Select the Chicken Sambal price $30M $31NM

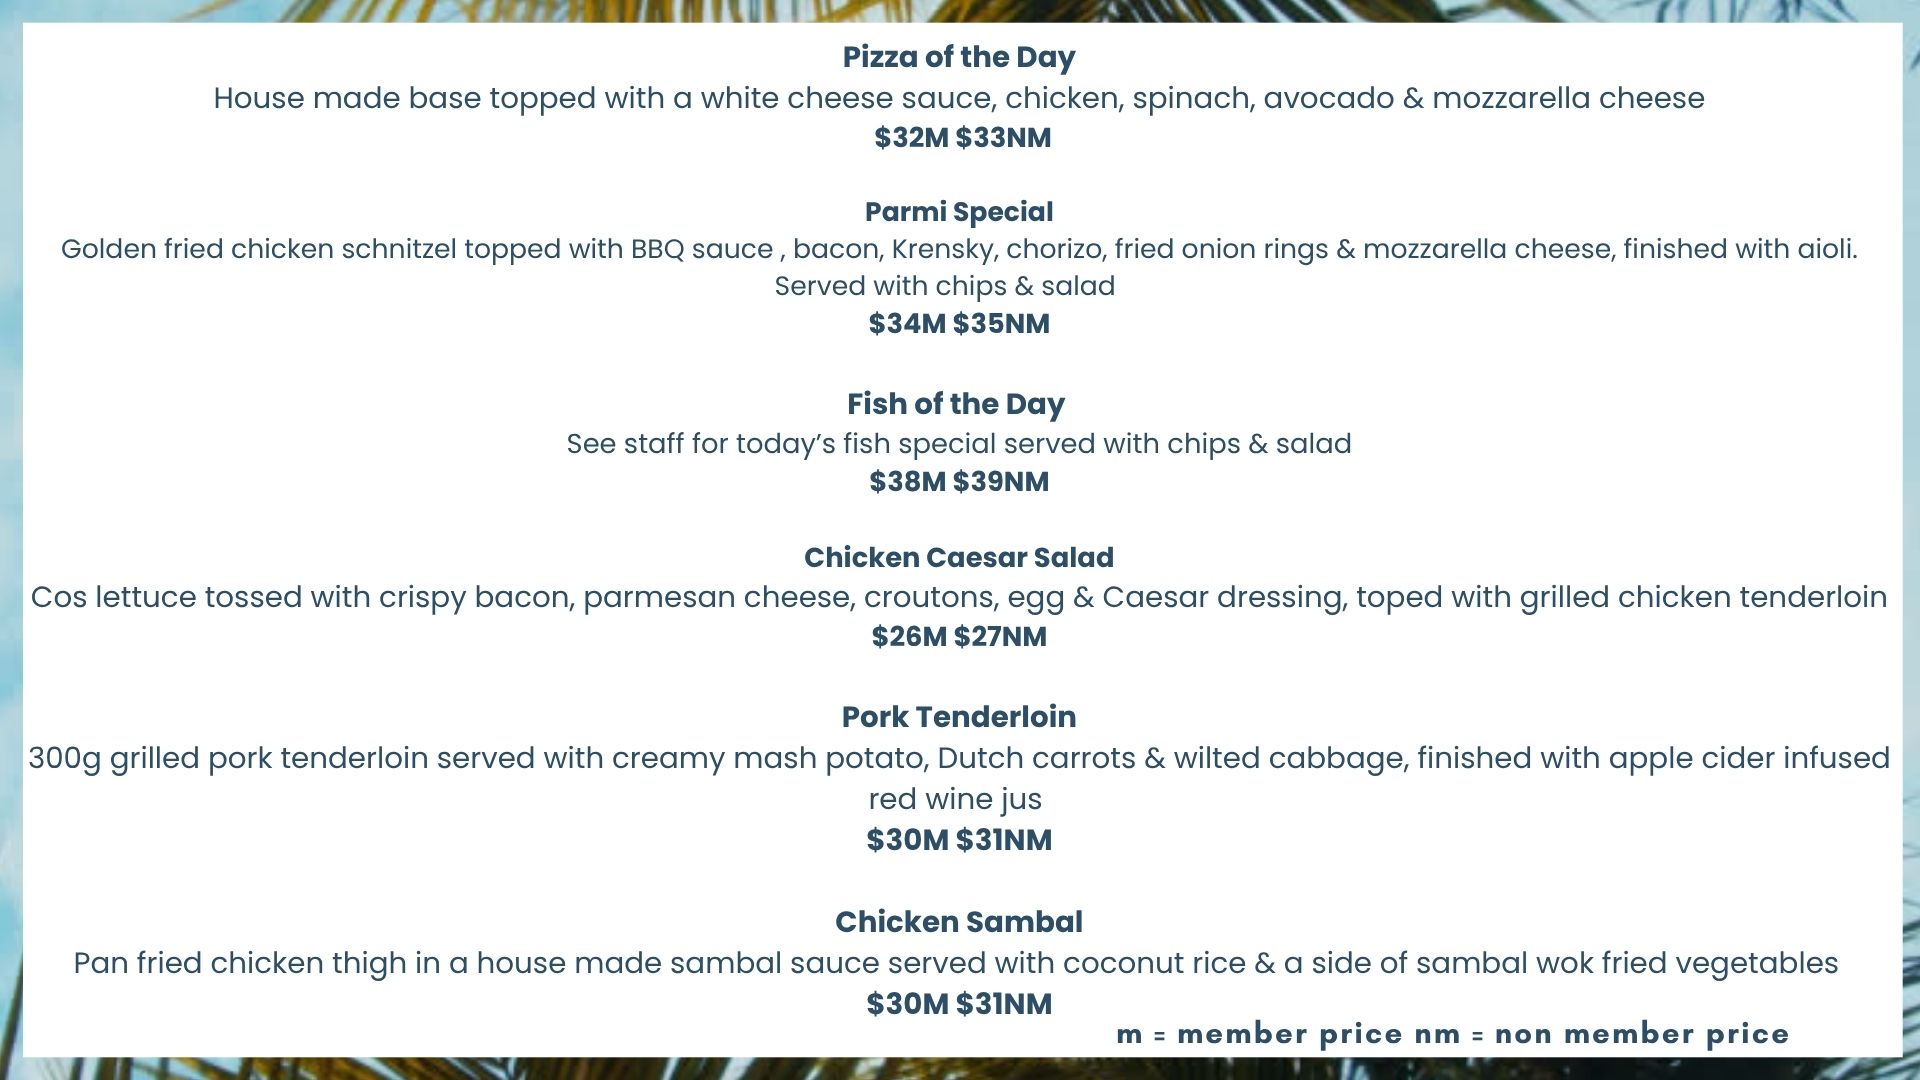coord(959,1003)
